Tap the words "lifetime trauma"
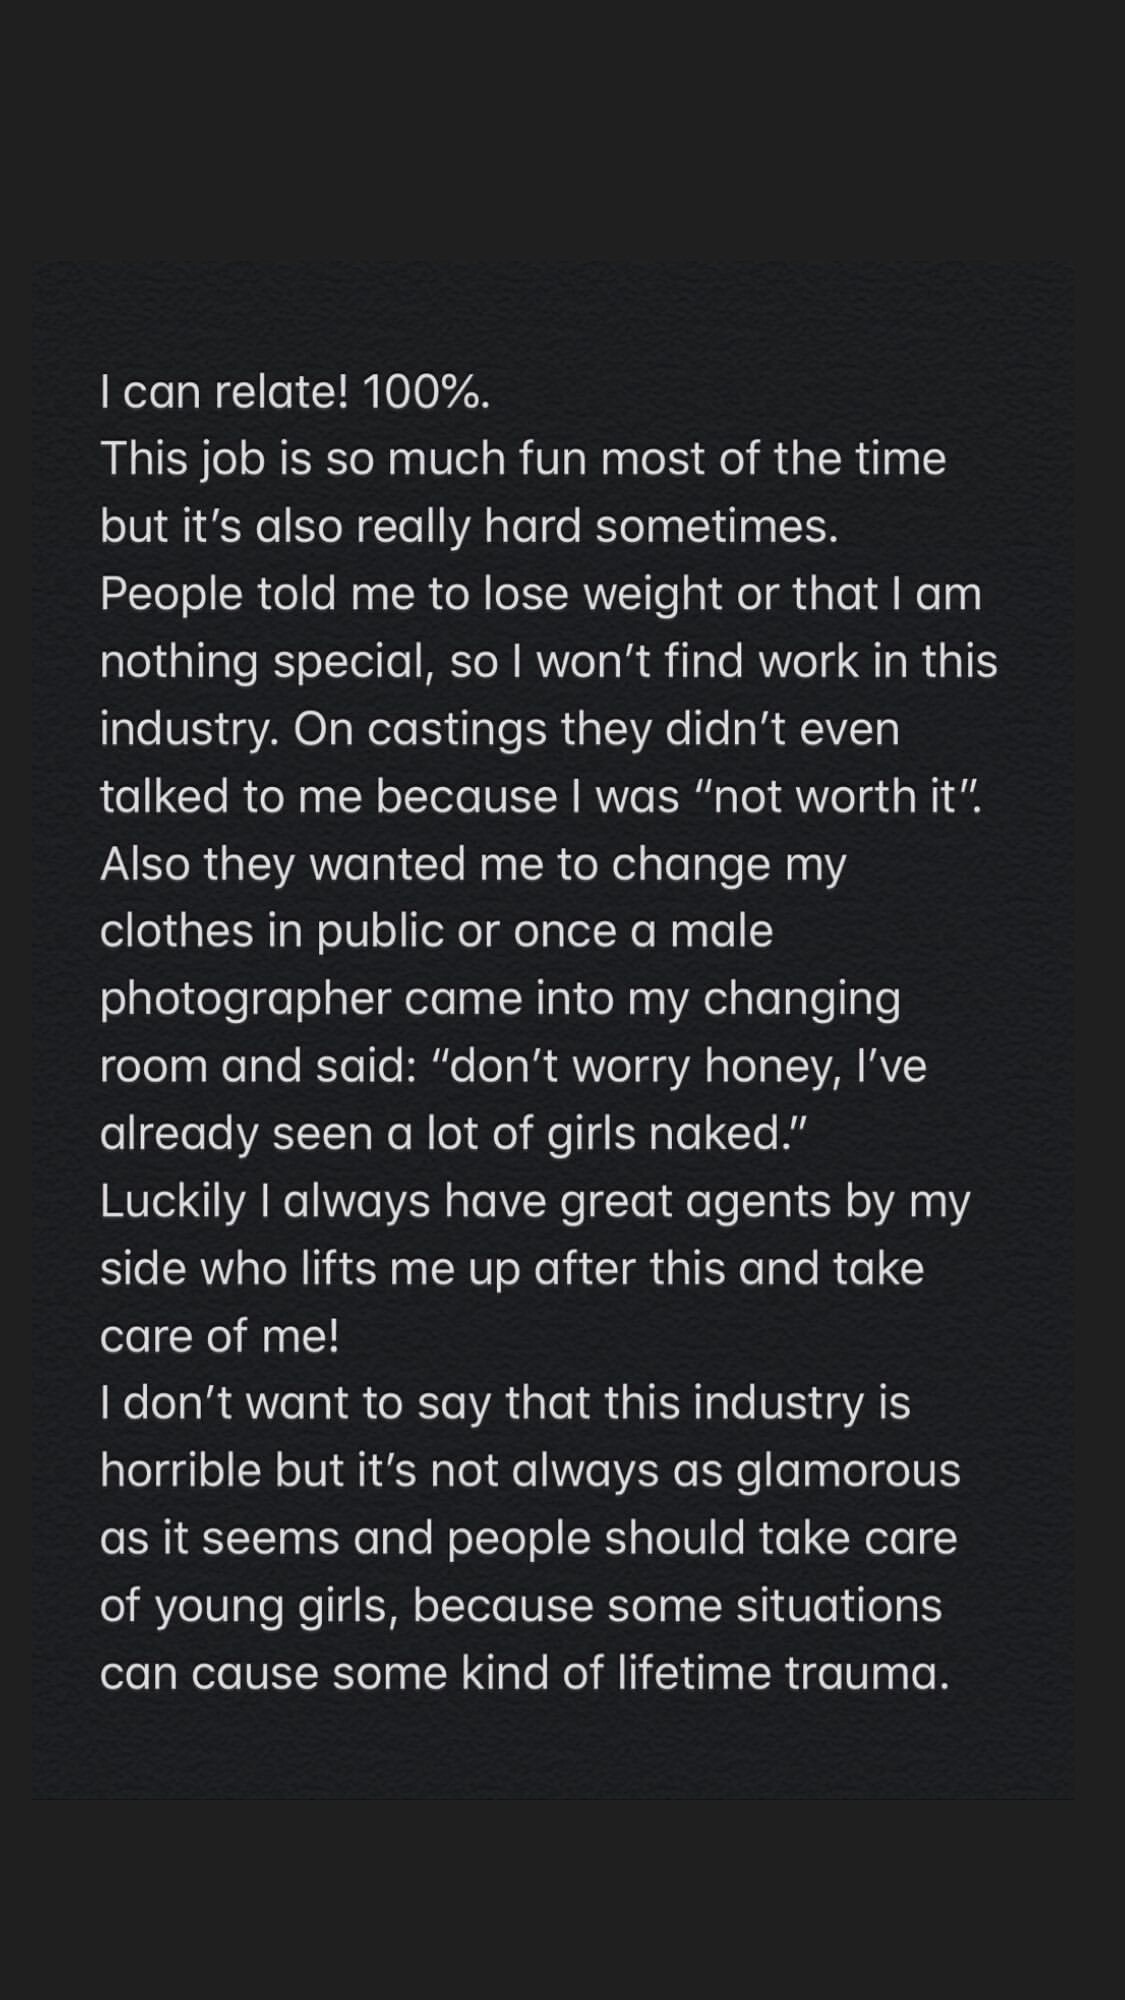This screenshot has height=2000, width=1125. (x=782, y=1673)
